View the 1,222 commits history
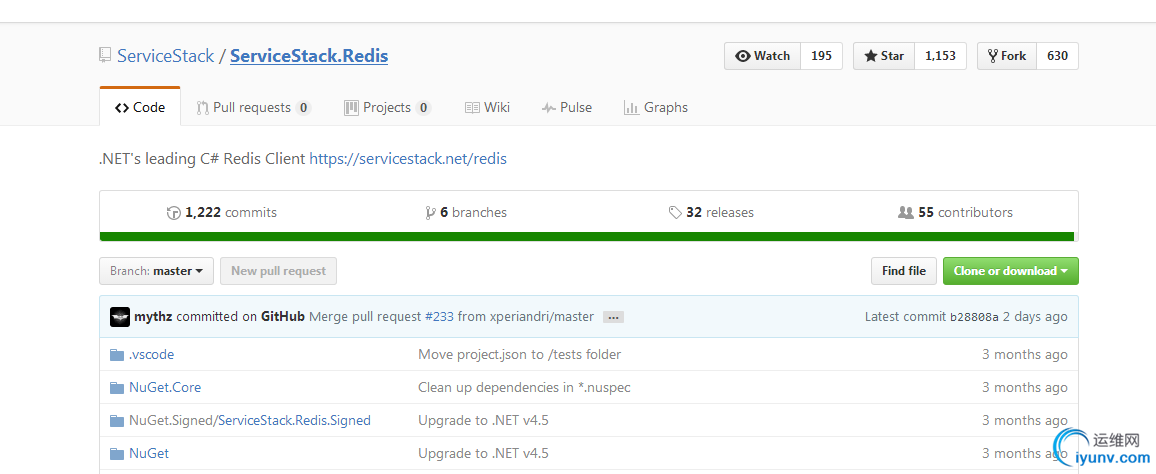1156x474 pixels. 222,212
